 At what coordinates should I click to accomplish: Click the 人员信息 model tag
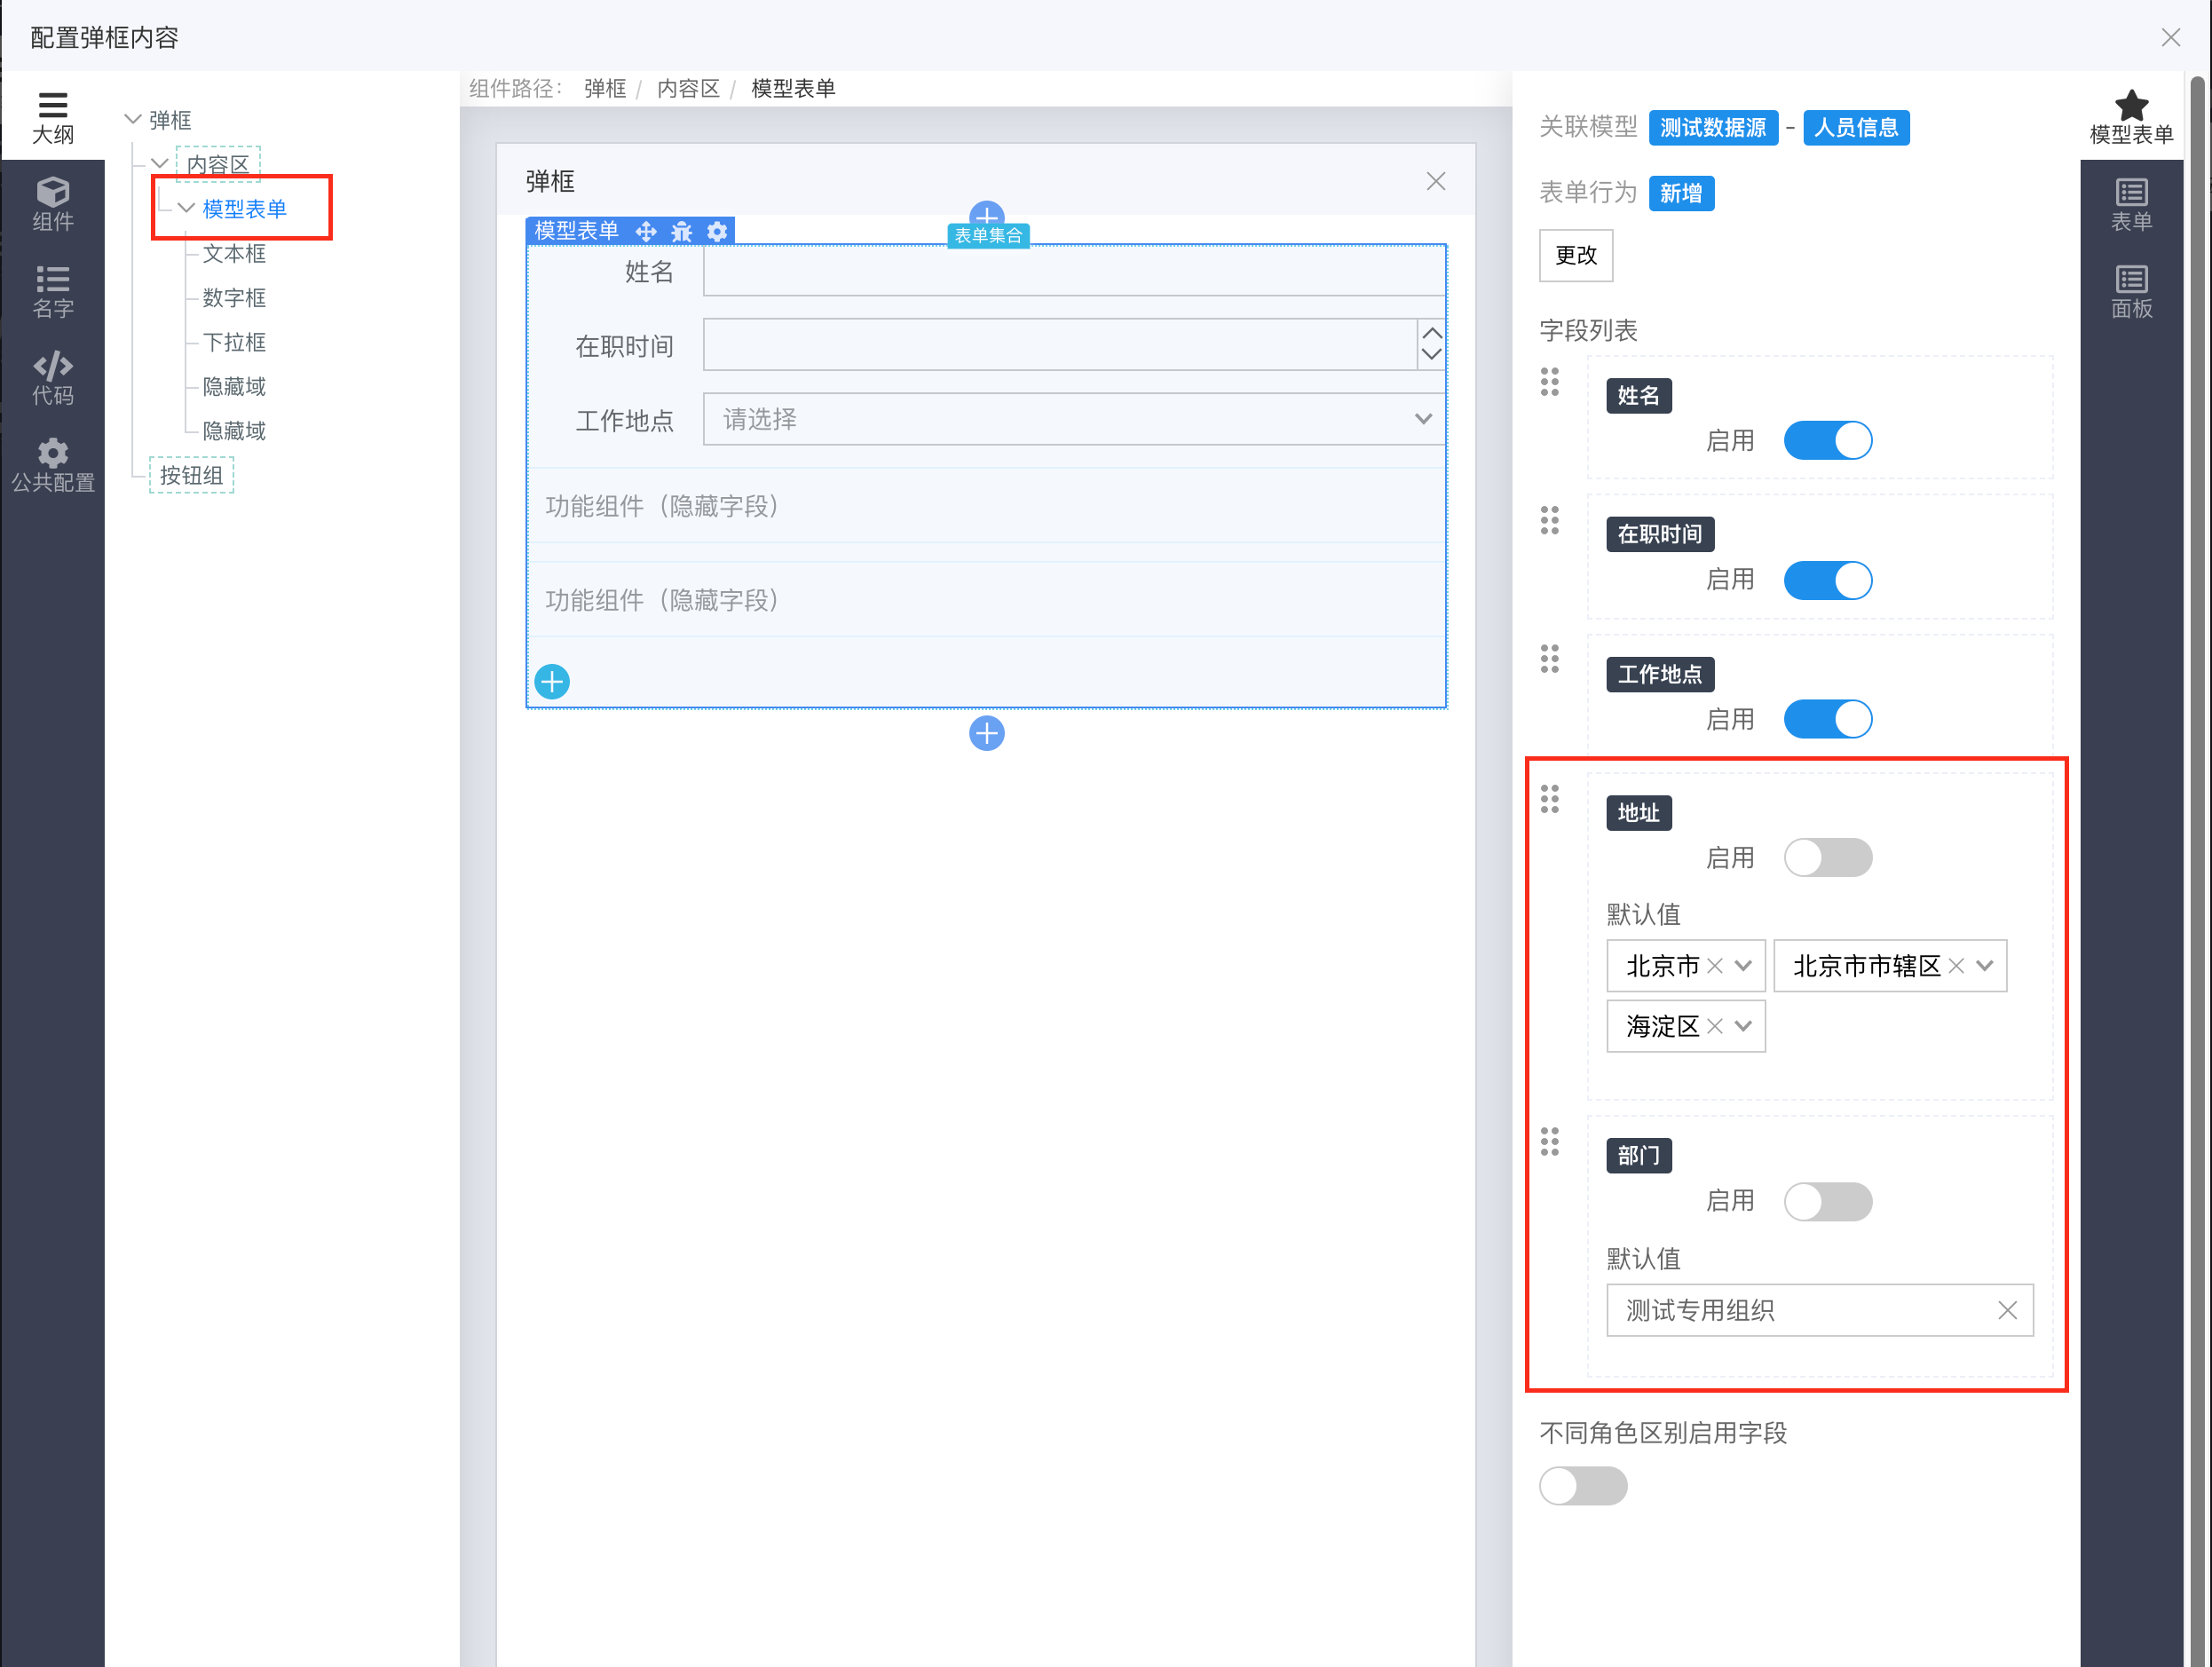[x=1856, y=128]
